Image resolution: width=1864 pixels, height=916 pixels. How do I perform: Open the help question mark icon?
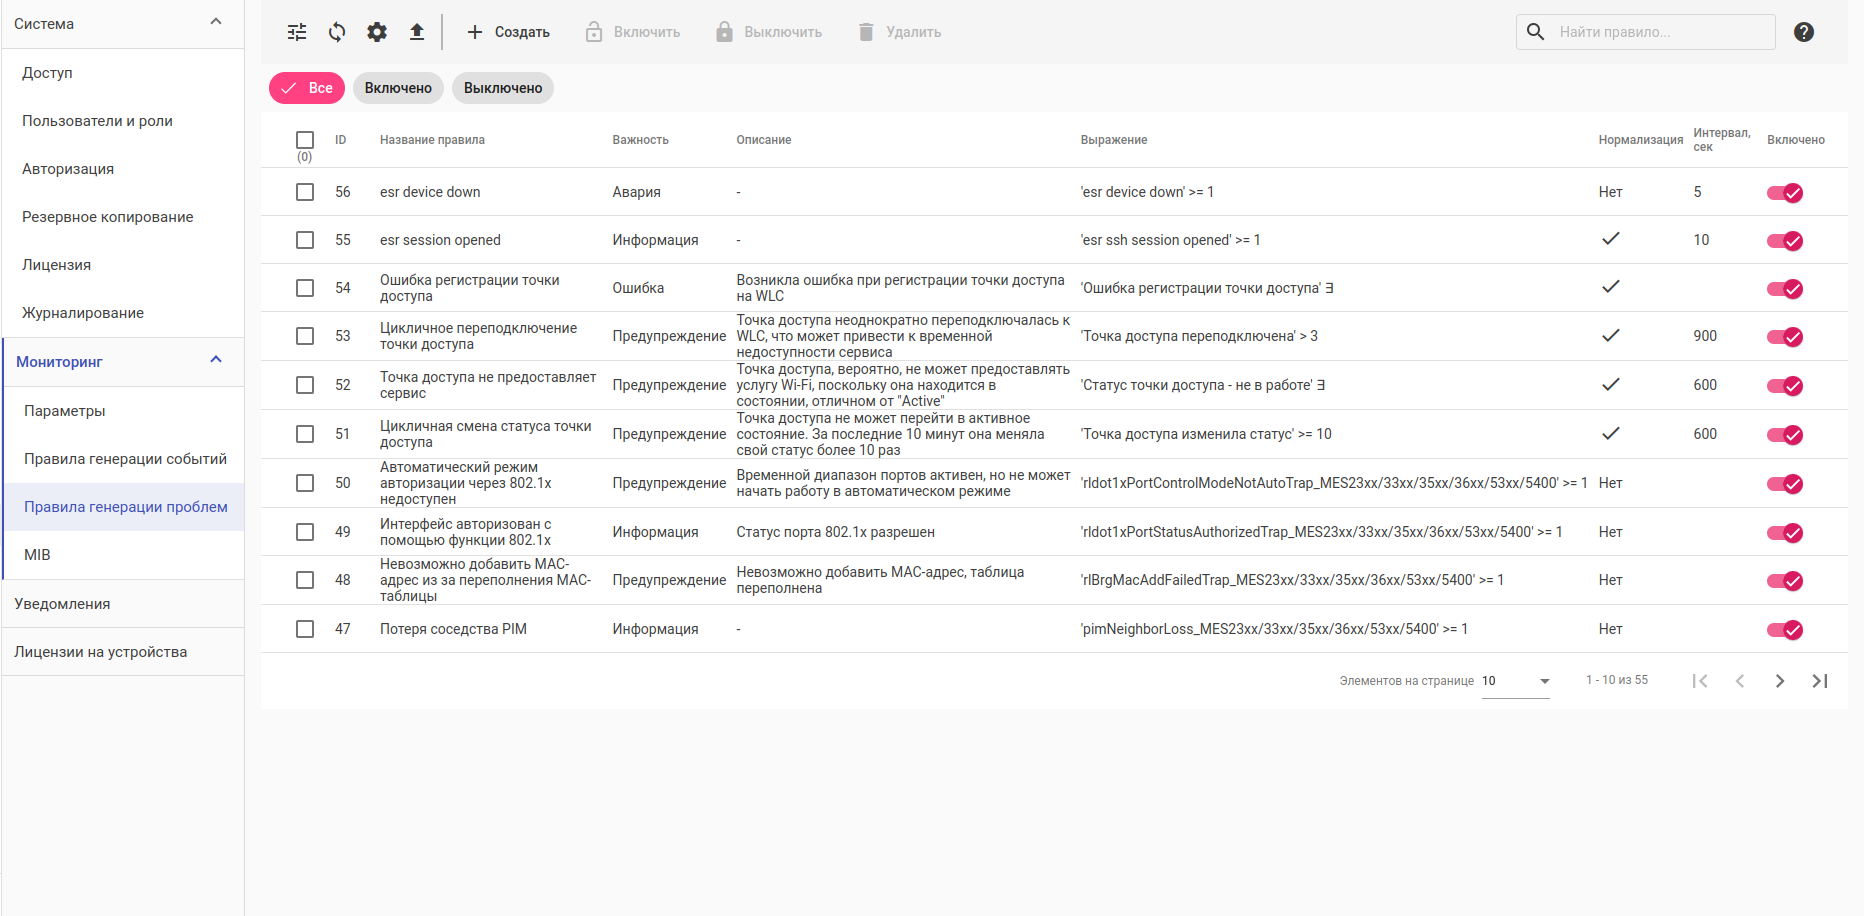(x=1804, y=32)
